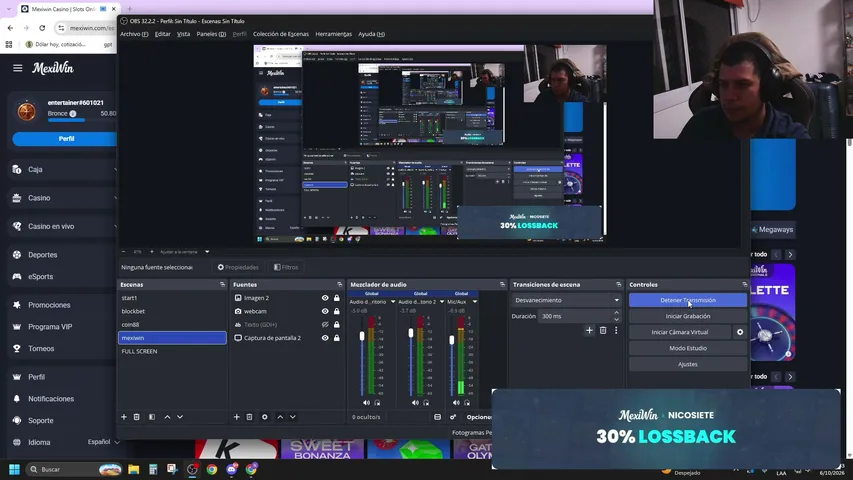This screenshot has width=853, height=480.
Task: Open virtual camera settings gear
Action: coord(740,332)
